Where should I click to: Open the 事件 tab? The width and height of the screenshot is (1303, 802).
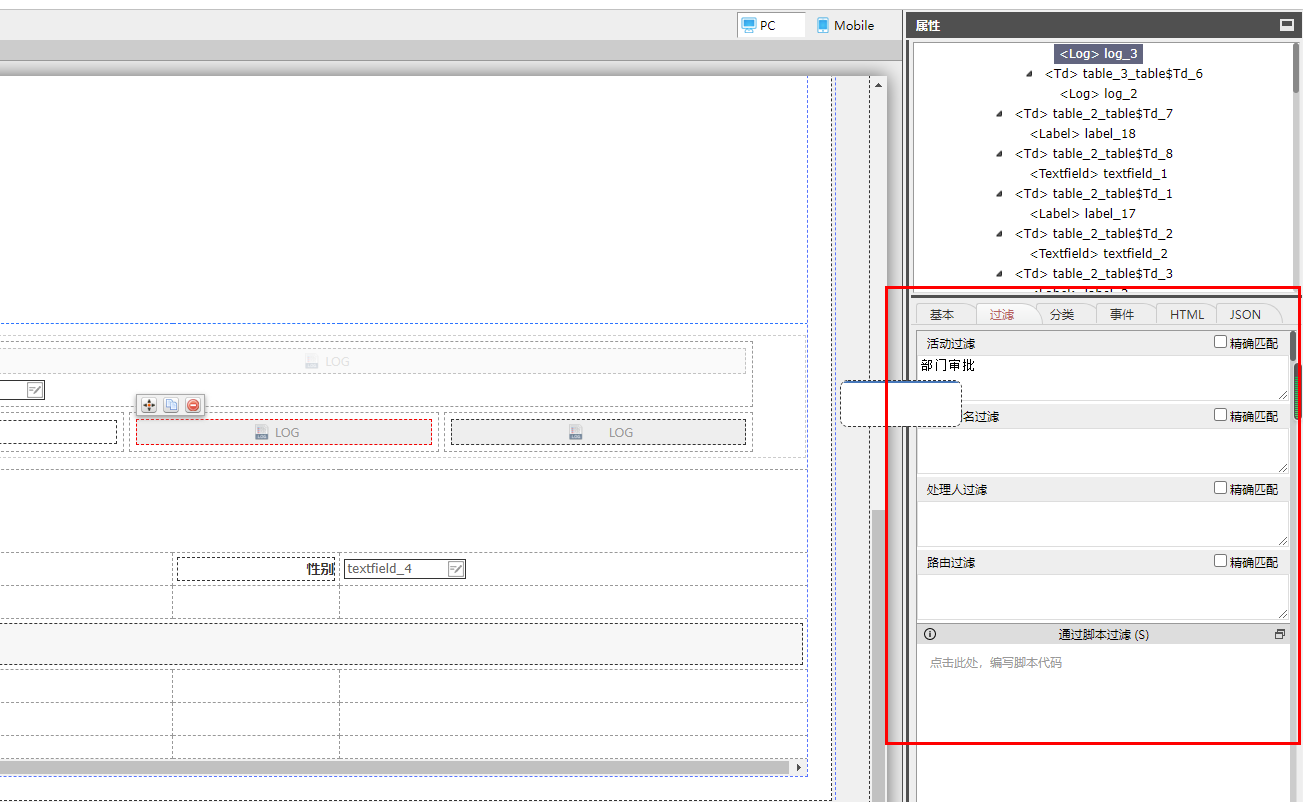point(1122,314)
